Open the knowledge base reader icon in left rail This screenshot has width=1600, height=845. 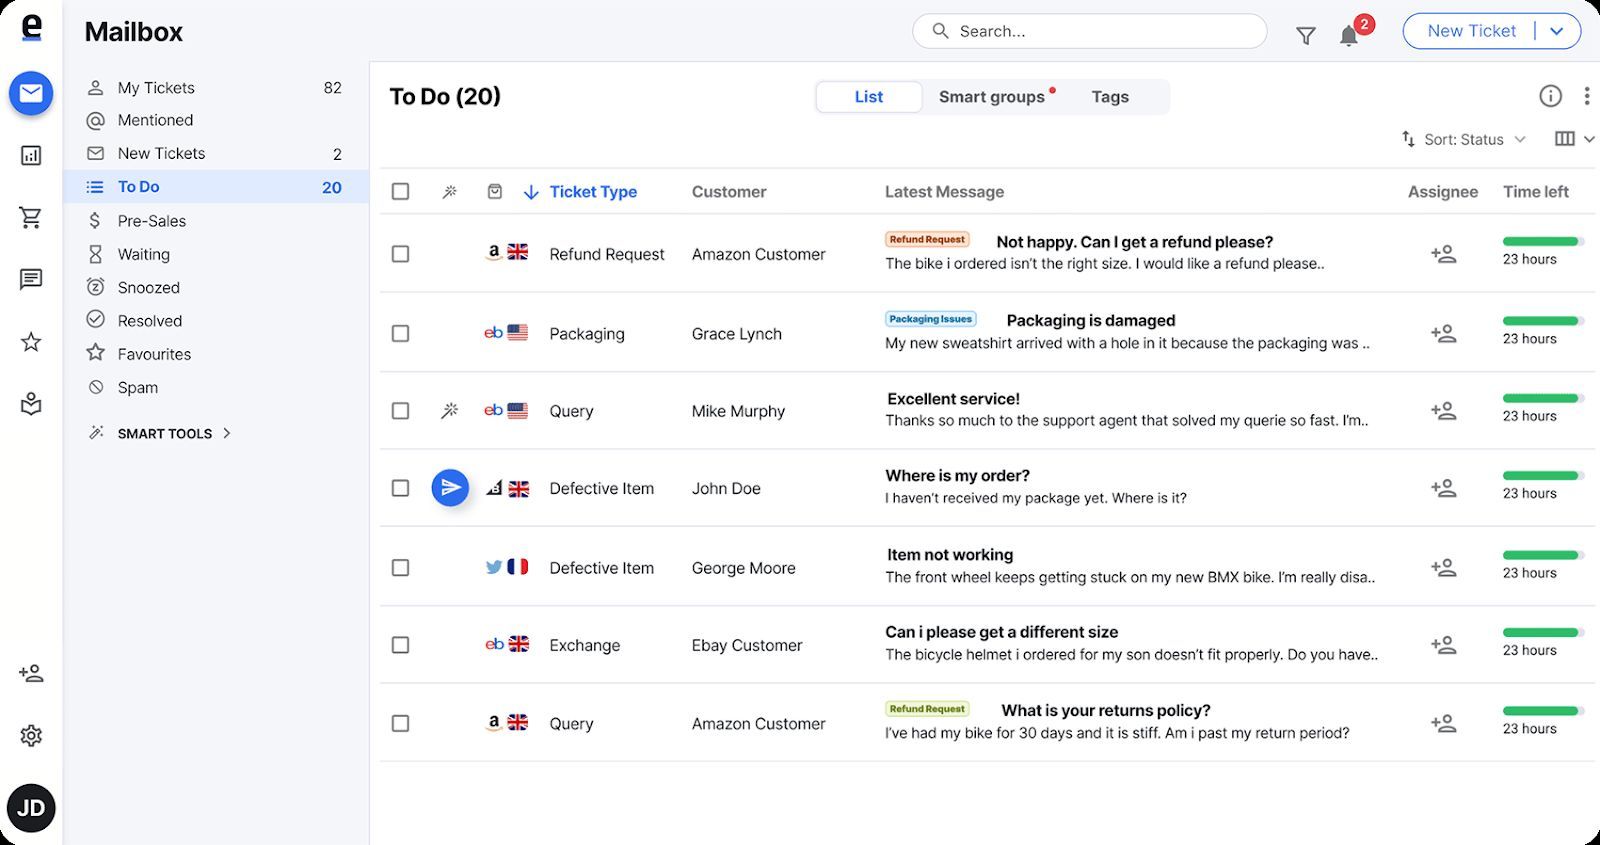coord(31,404)
